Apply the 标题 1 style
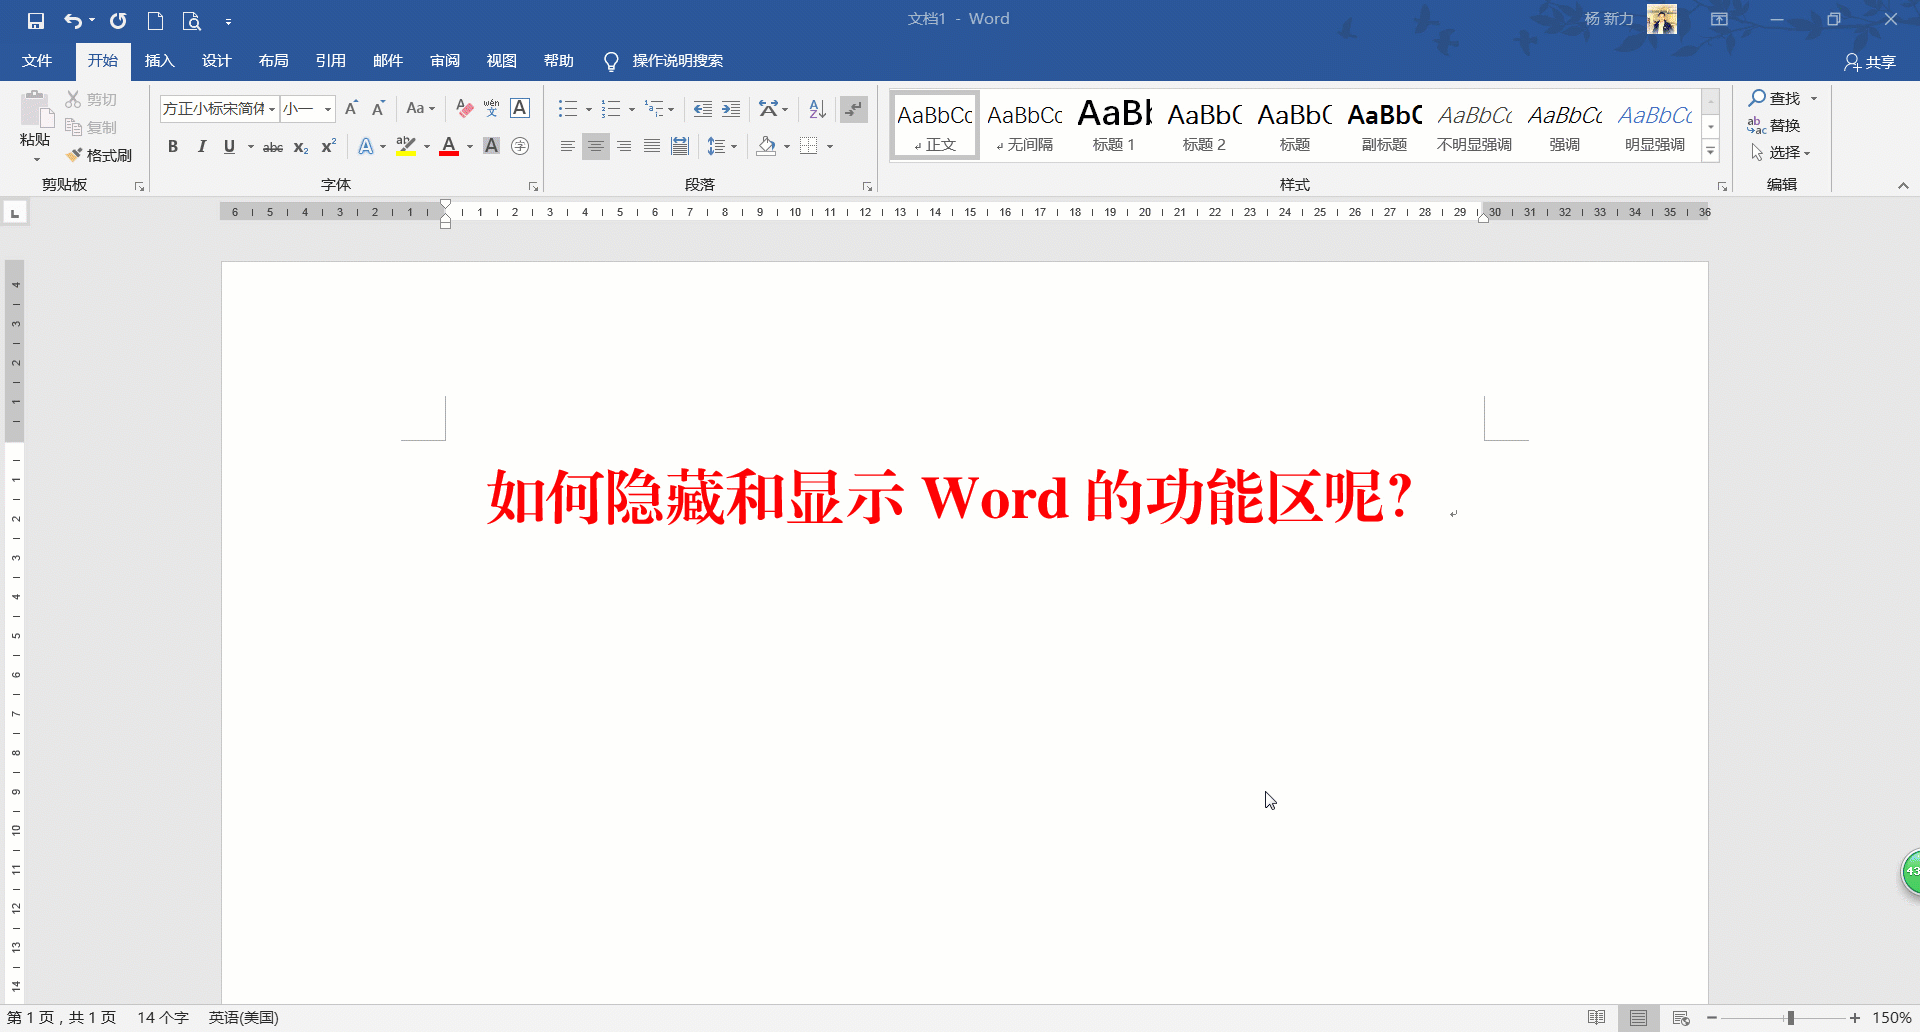Image resolution: width=1920 pixels, height=1032 pixels. tap(1114, 125)
